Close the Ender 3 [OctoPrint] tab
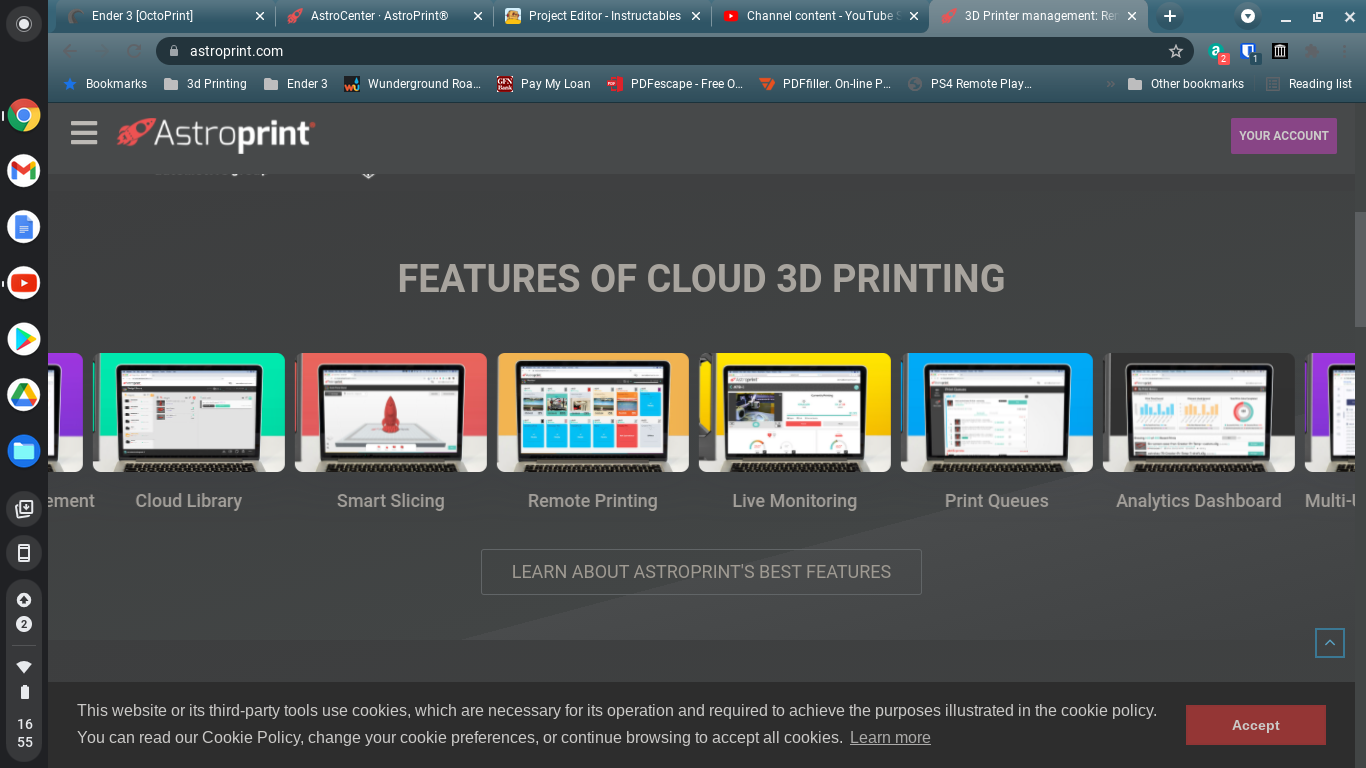1366x768 pixels. 260,16
